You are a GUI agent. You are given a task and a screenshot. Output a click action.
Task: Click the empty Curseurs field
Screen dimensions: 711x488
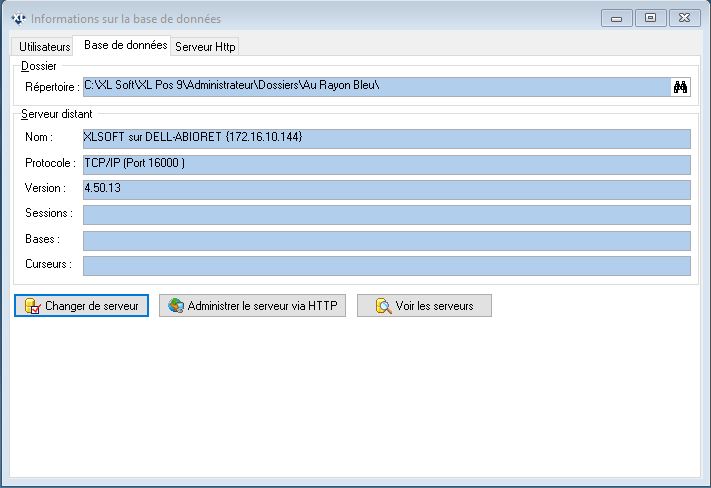click(x=386, y=266)
